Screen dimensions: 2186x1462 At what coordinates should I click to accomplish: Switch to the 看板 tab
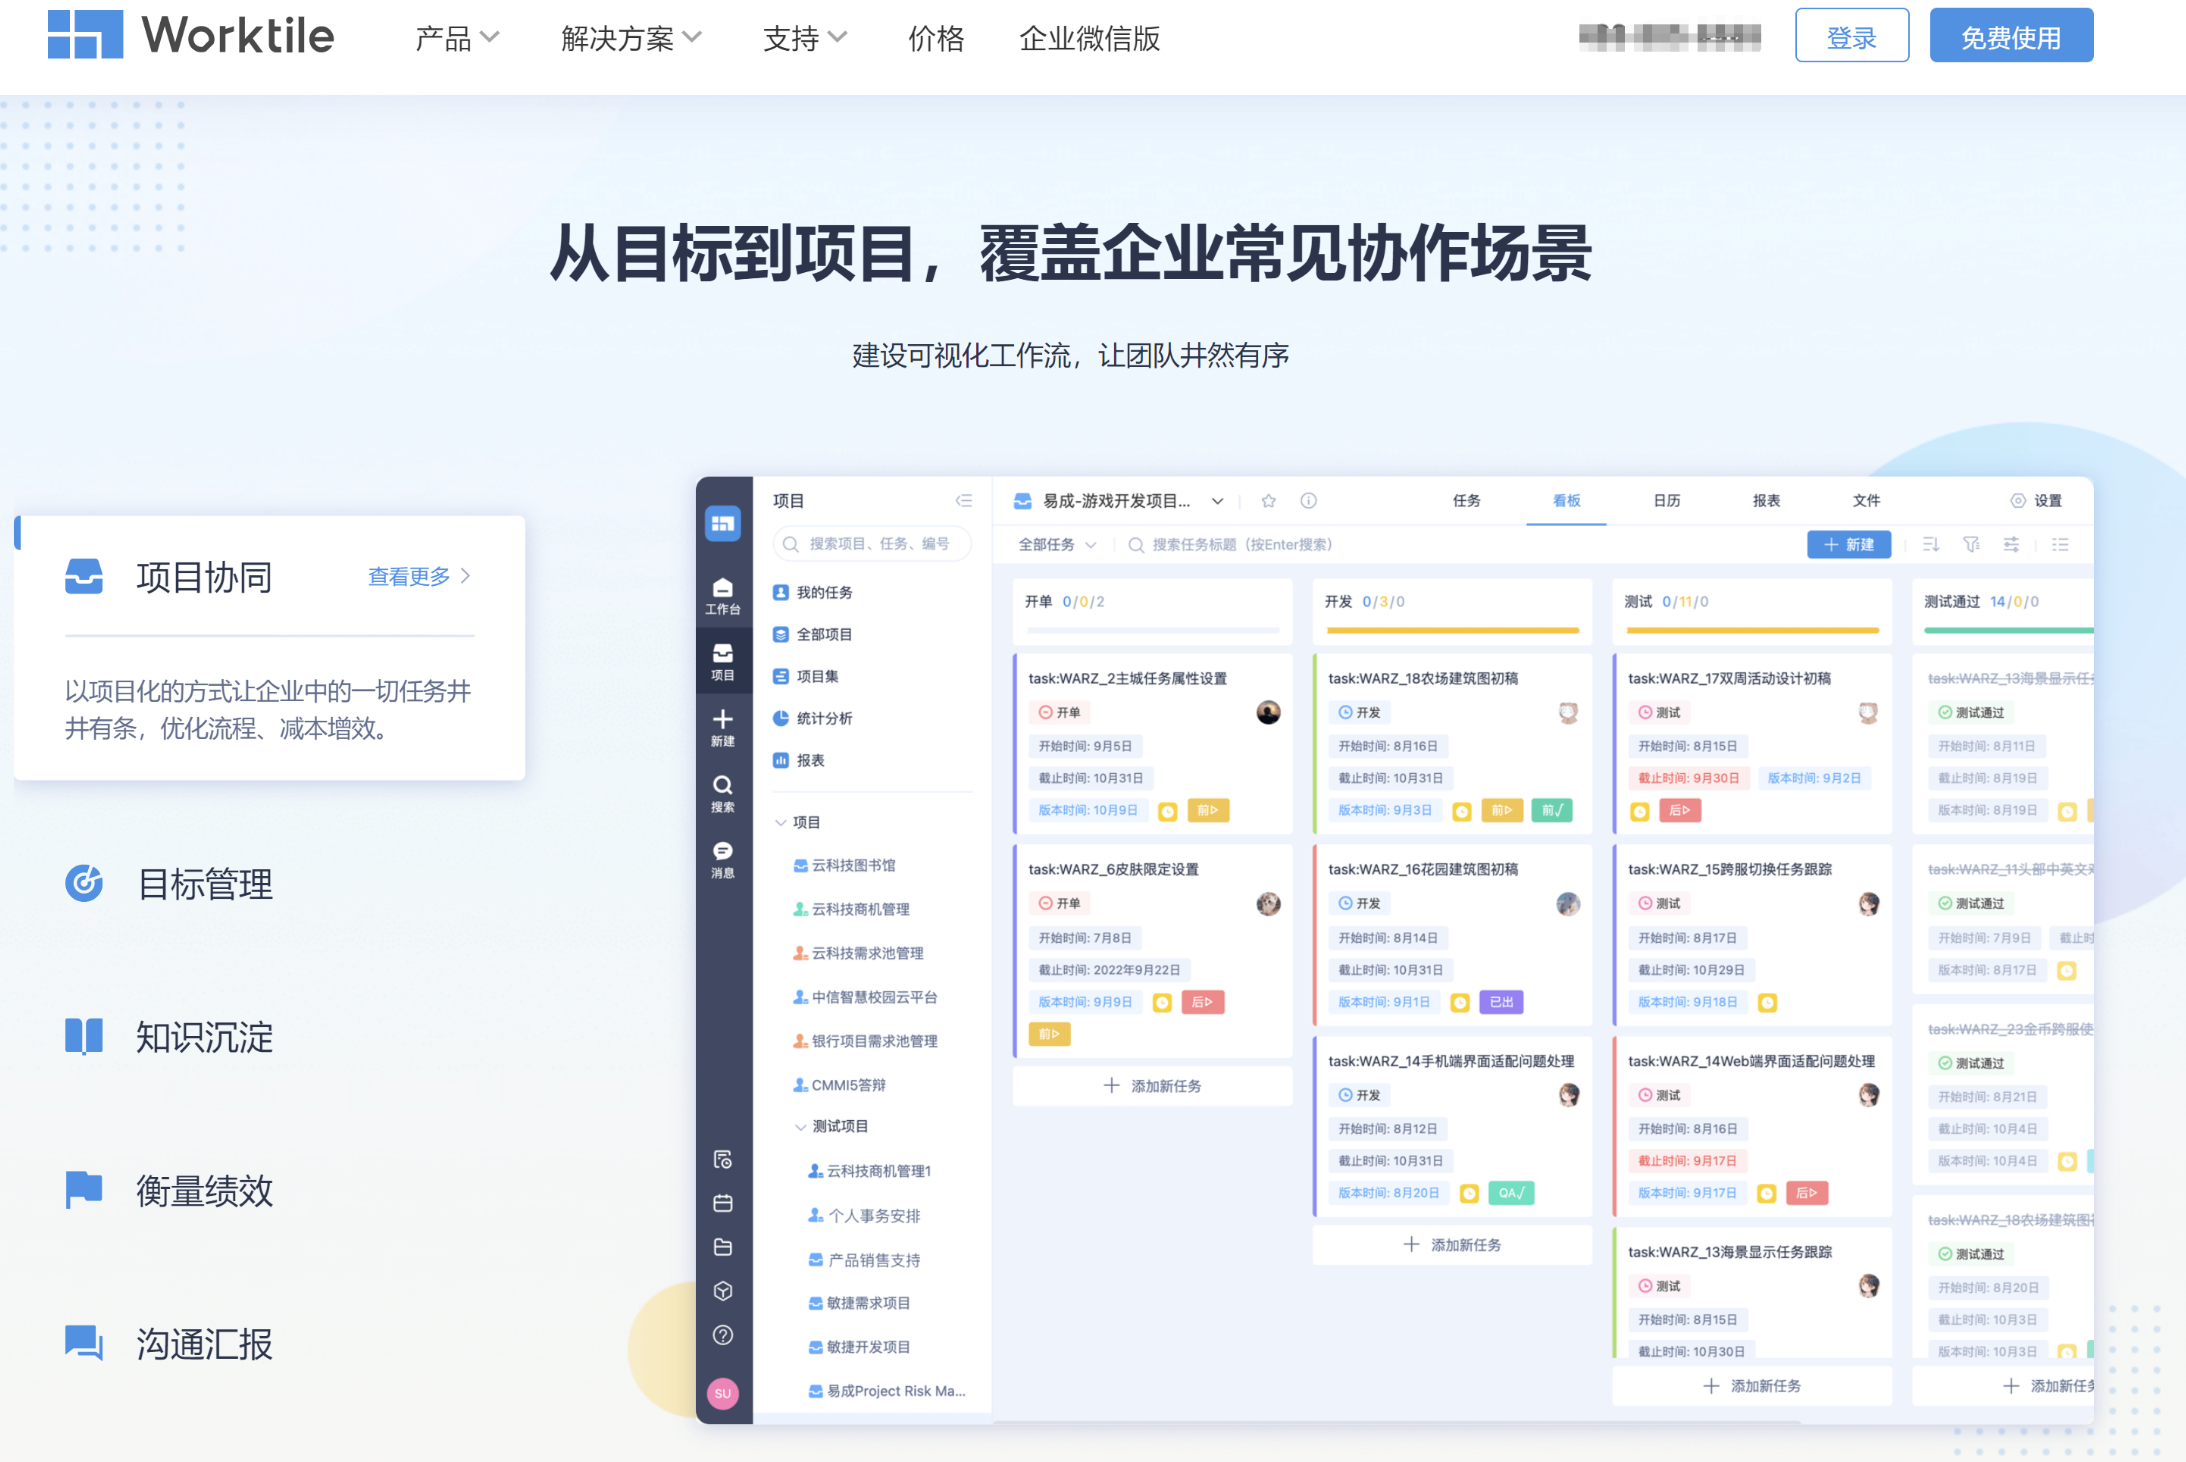pos(1566,500)
